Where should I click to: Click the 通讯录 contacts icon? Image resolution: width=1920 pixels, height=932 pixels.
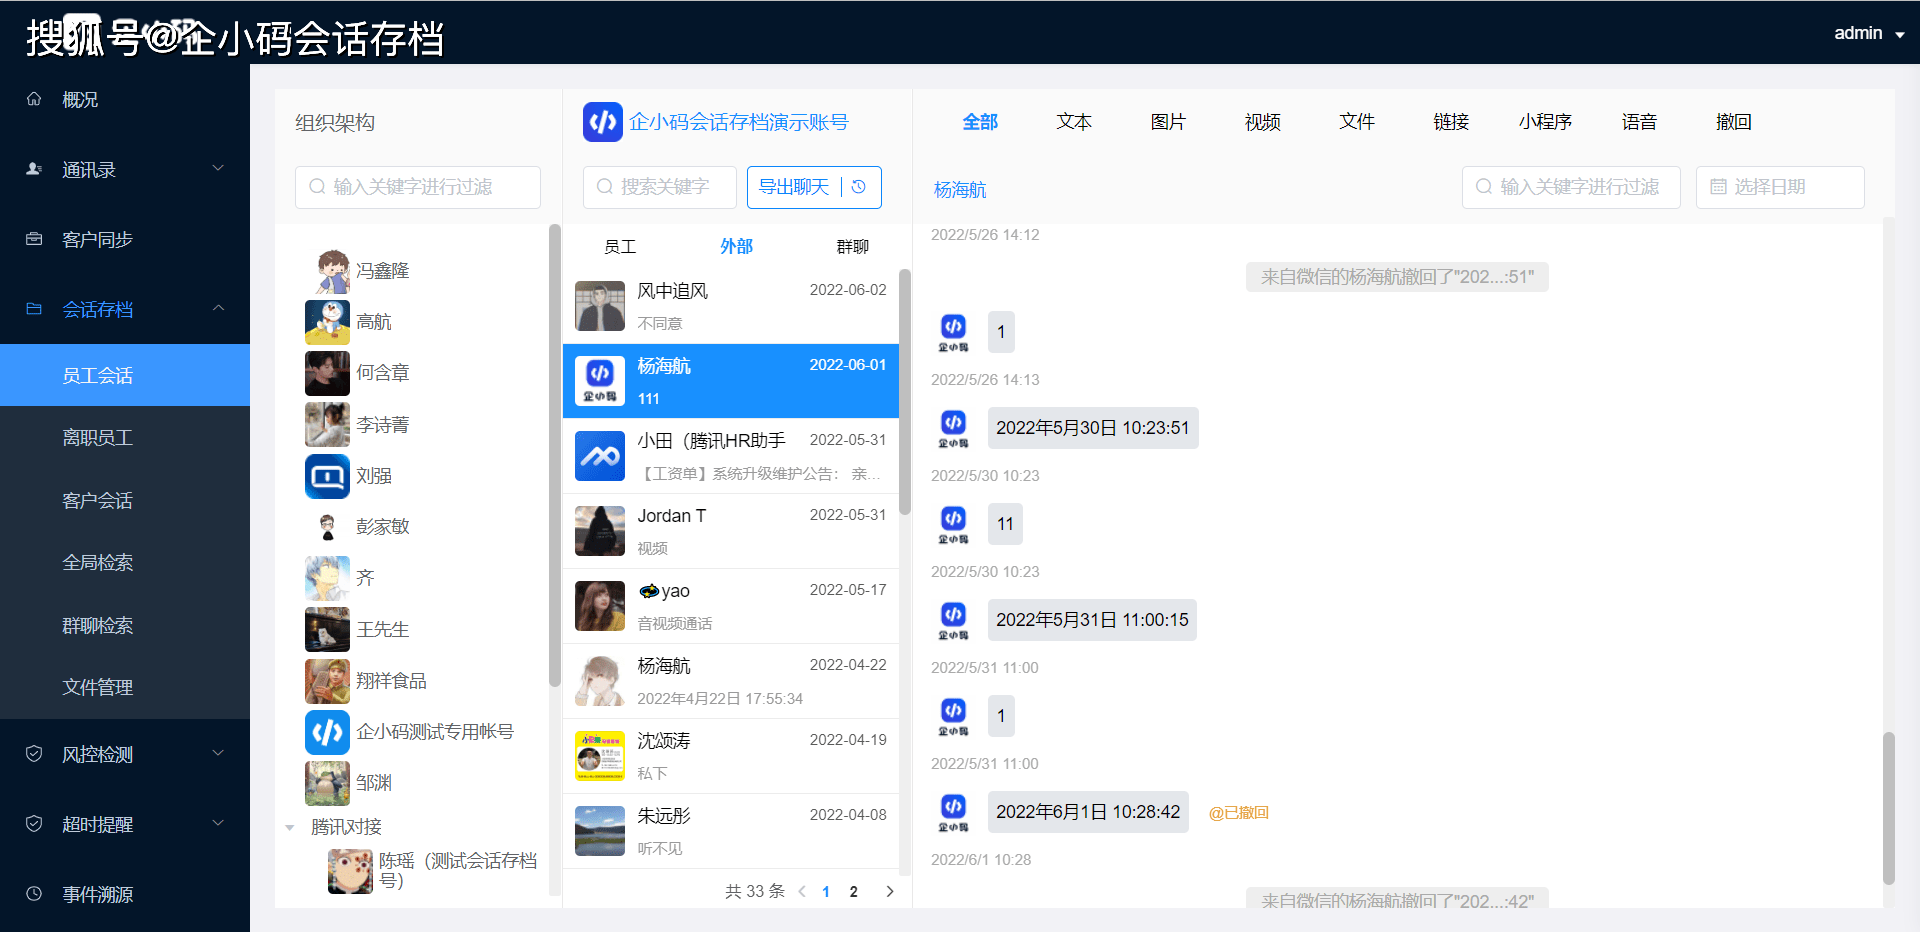(34, 169)
